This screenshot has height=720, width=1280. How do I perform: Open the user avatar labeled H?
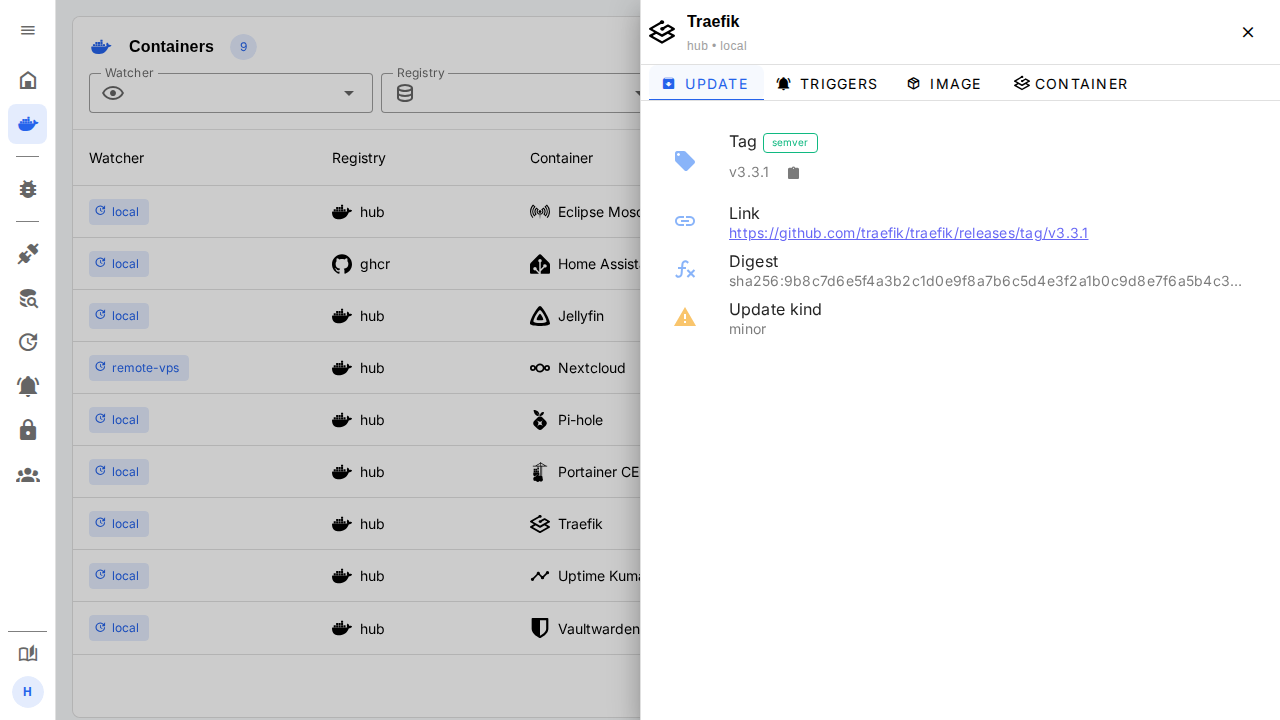28,692
